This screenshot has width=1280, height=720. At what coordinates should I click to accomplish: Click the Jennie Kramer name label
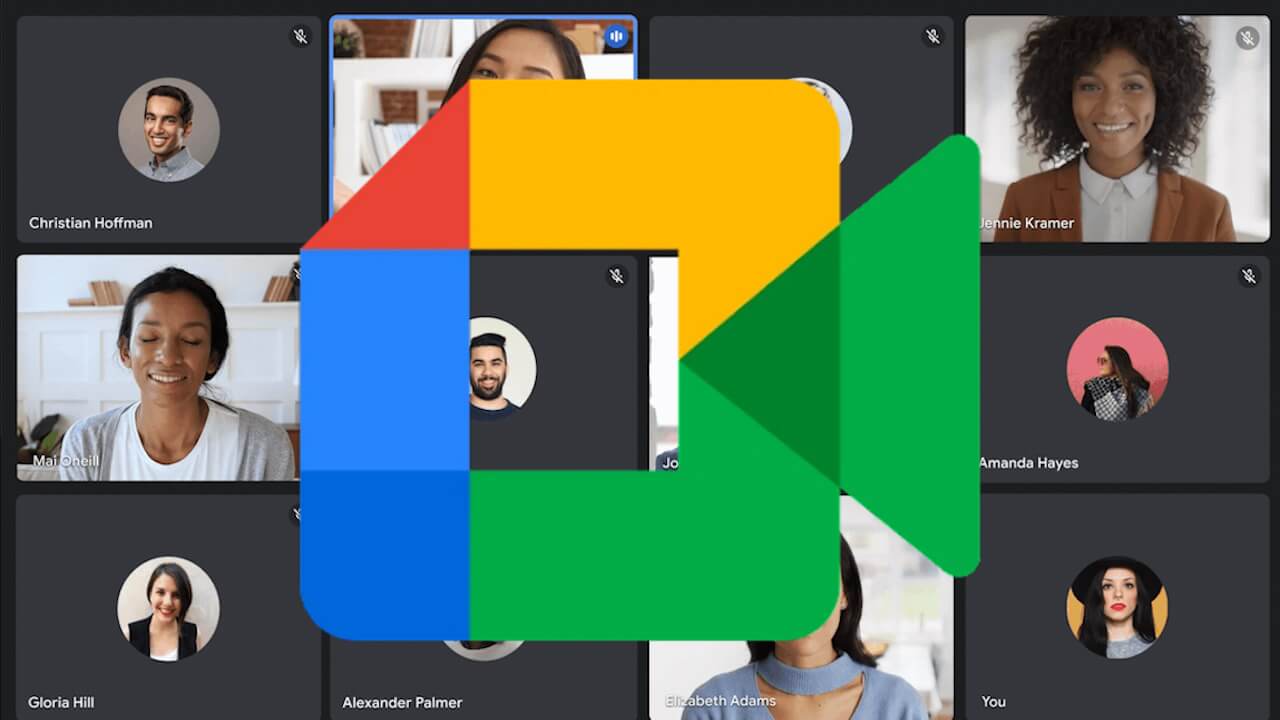click(x=1025, y=223)
